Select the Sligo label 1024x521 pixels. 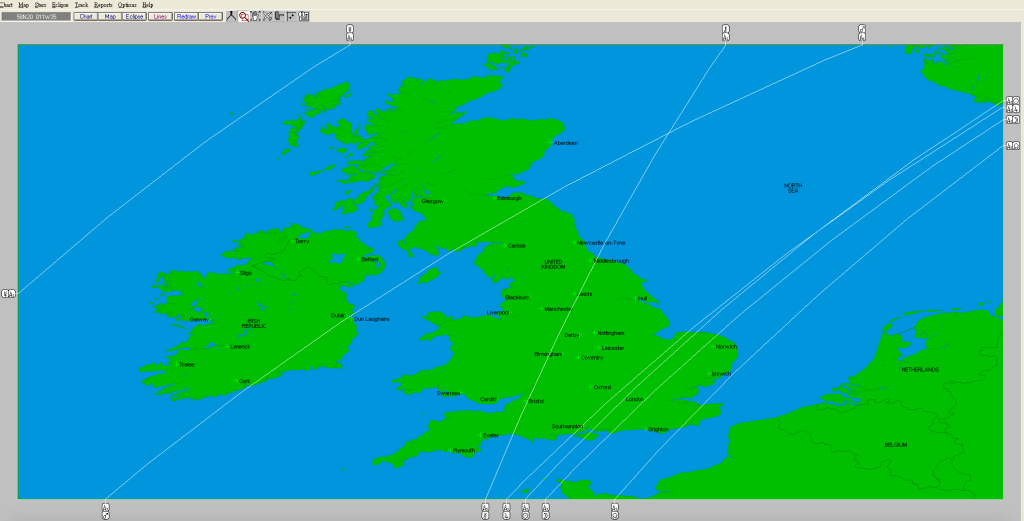pyautogui.click(x=246, y=274)
